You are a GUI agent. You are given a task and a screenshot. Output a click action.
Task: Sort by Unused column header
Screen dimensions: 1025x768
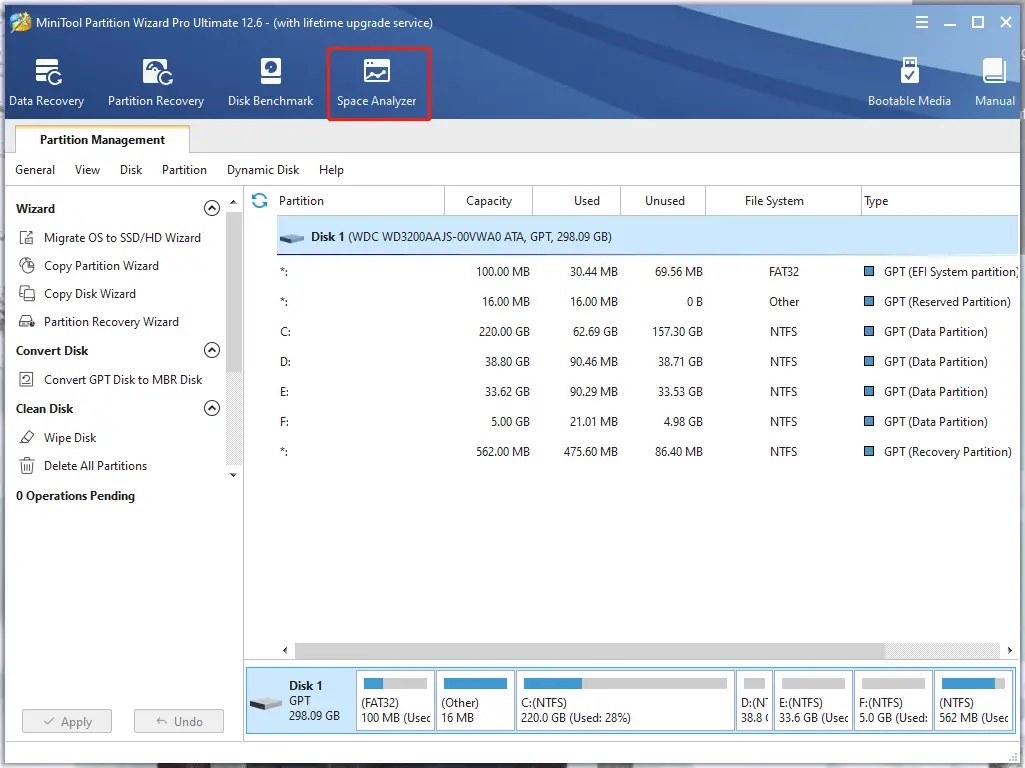[665, 201]
